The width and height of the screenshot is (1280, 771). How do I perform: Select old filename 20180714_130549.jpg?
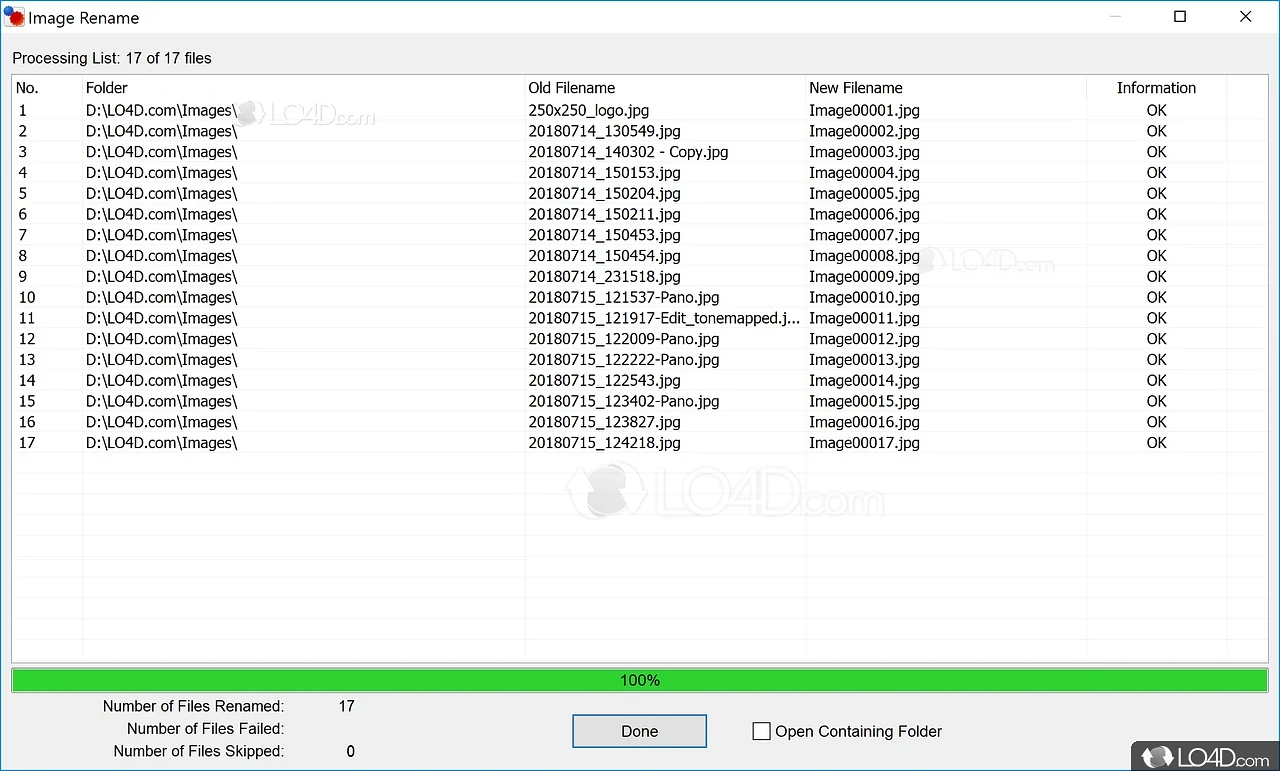[604, 131]
